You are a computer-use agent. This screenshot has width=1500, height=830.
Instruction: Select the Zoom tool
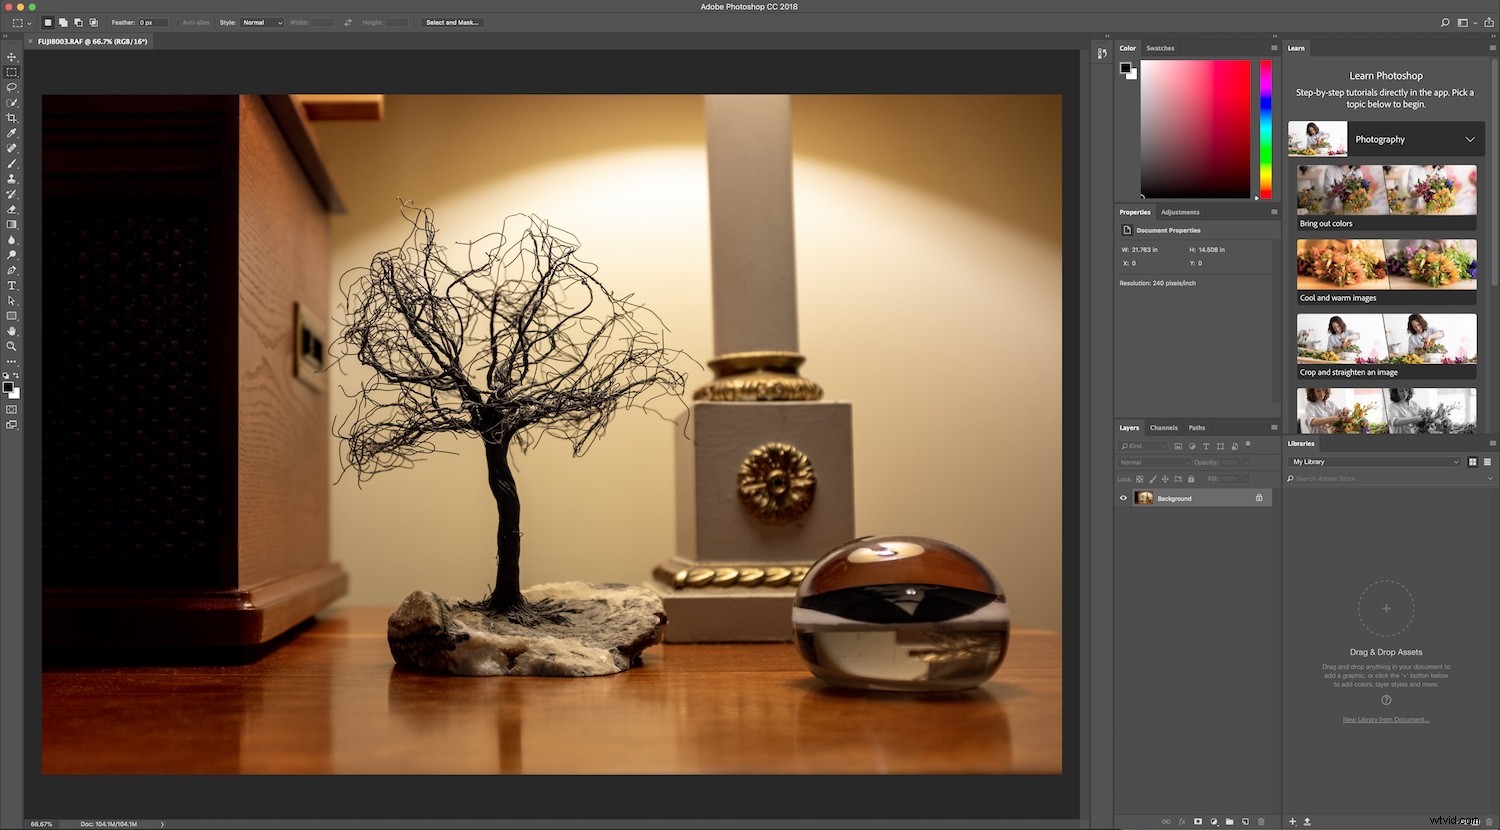pos(12,346)
